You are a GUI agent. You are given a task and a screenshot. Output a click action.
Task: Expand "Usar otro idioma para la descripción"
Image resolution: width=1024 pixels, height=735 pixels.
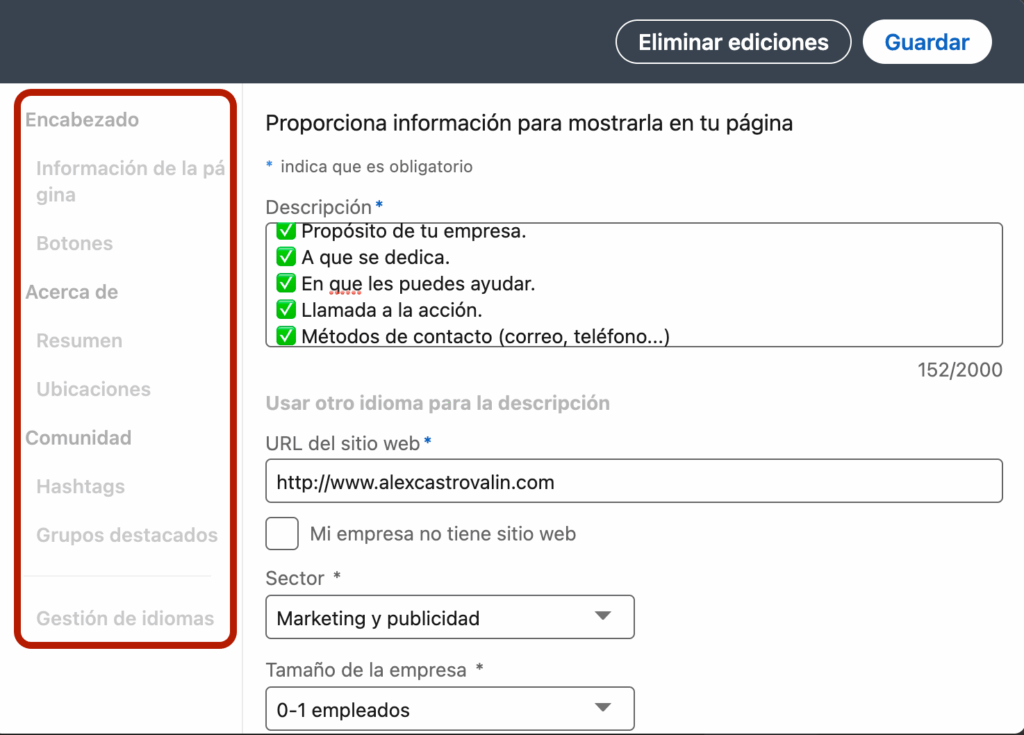pos(439,403)
